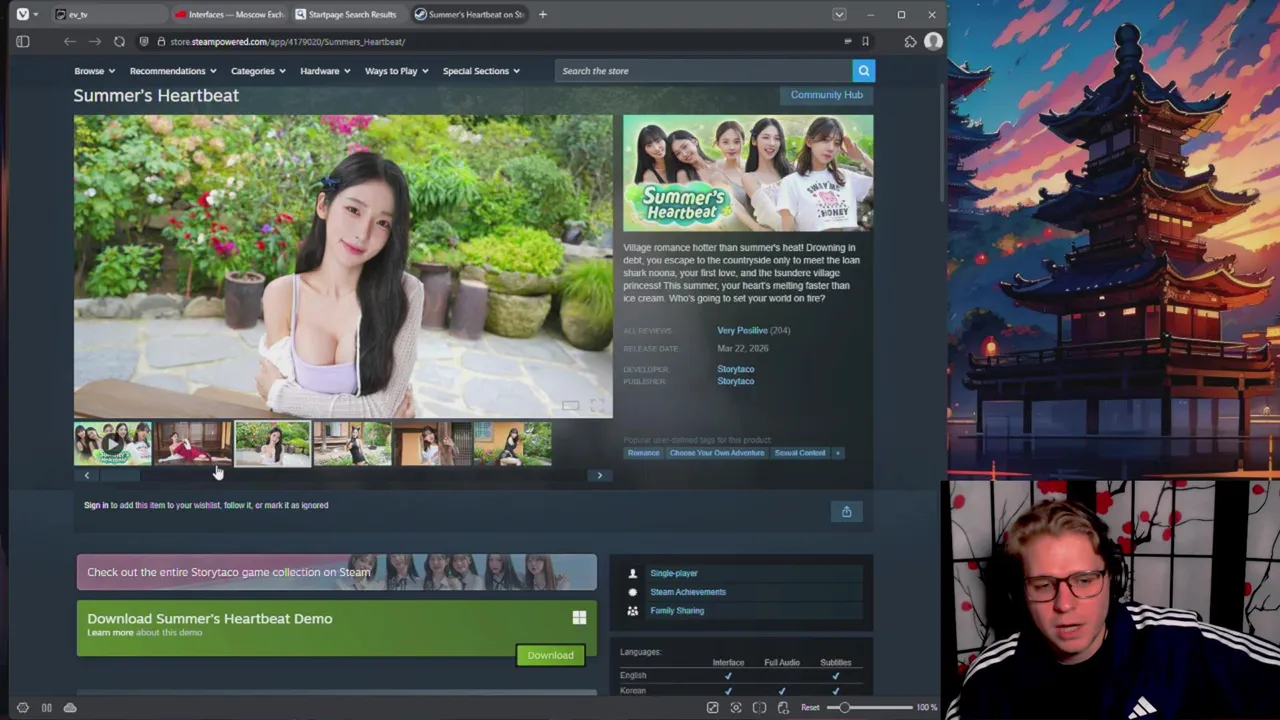Viewport: 1280px width, 720px height.
Task: Click the right arrow under the screenshot strip
Action: pos(600,475)
